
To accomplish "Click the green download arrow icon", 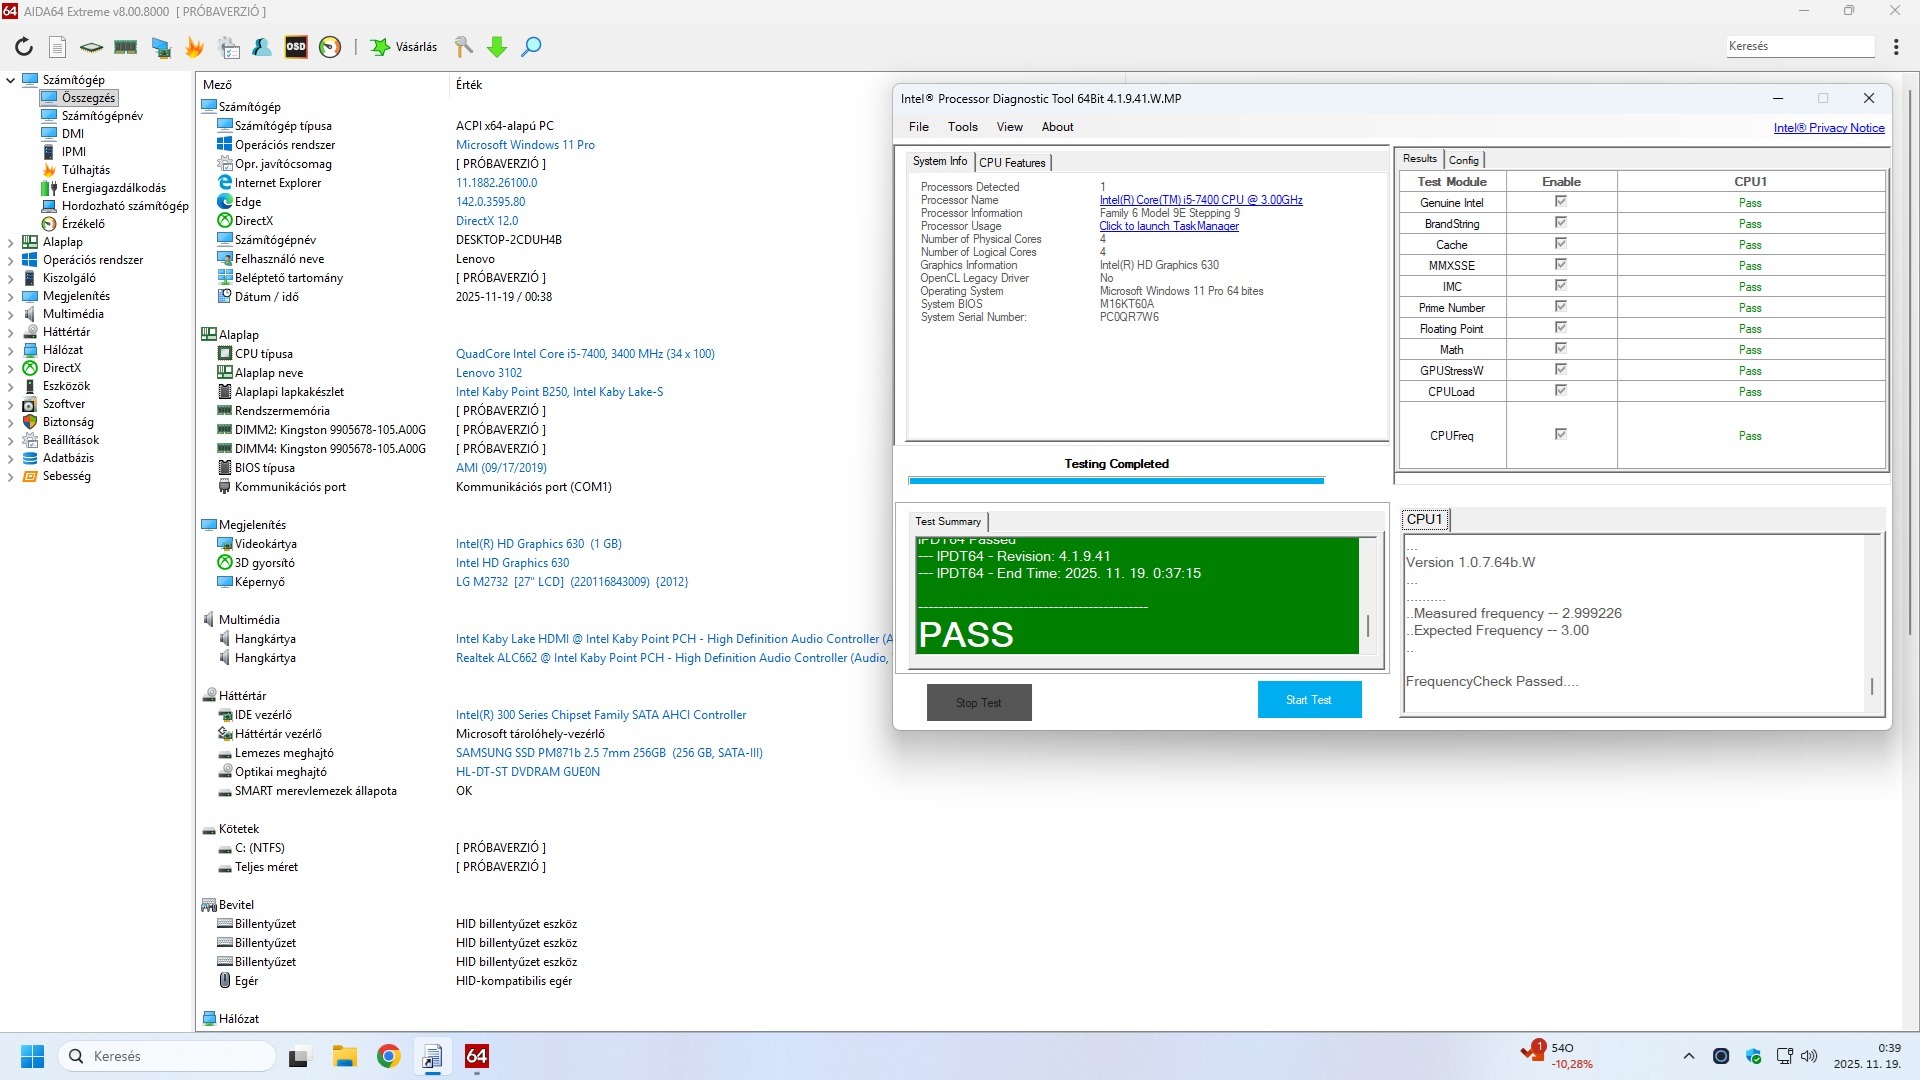I will coord(497,47).
